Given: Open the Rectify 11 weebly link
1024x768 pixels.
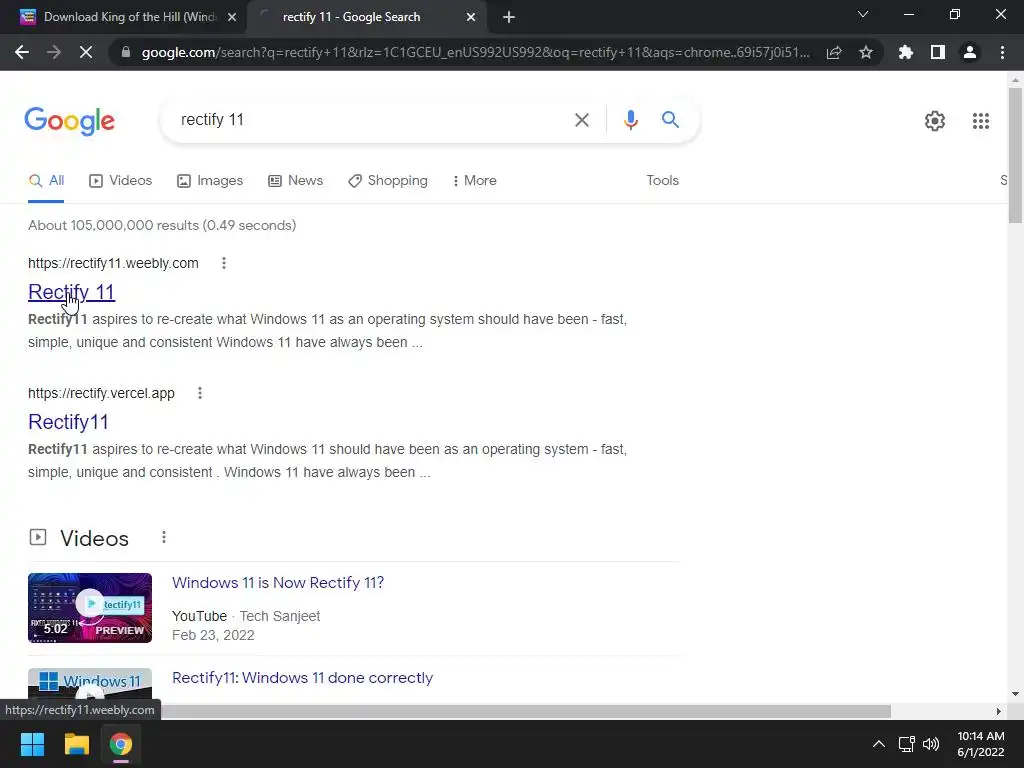Looking at the screenshot, I should pyautogui.click(x=71, y=292).
